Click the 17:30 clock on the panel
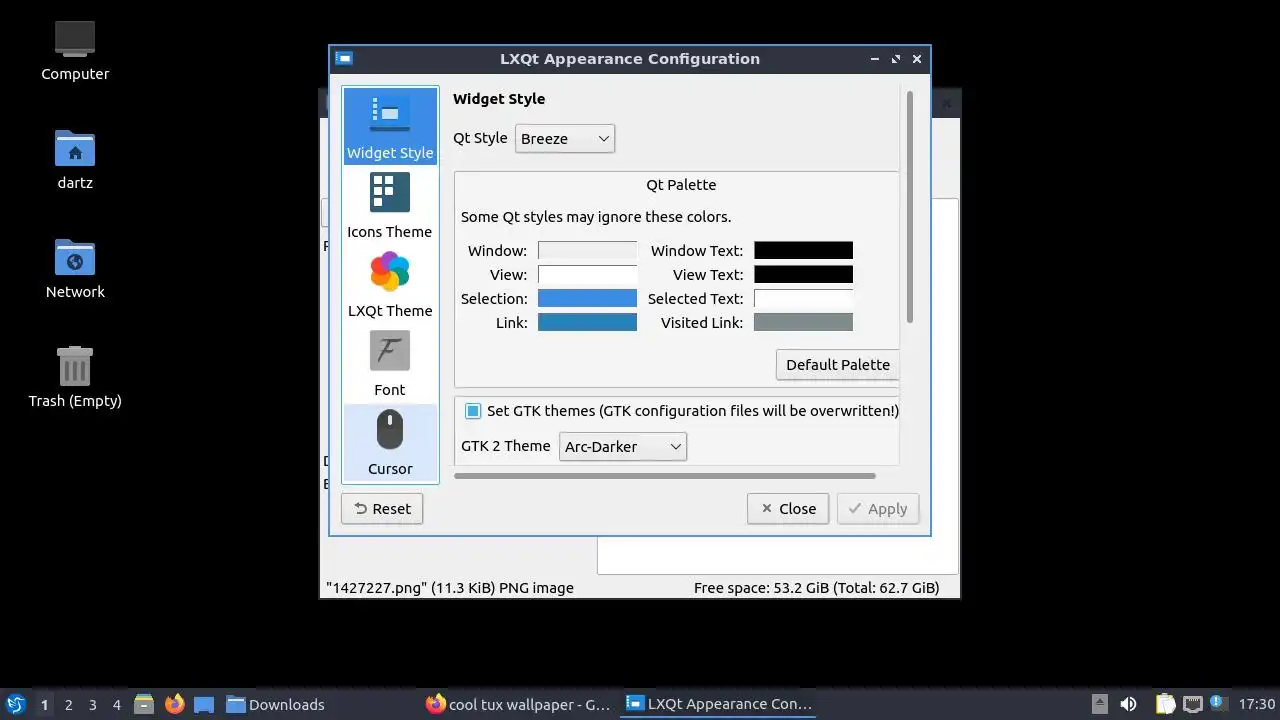The width and height of the screenshot is (1280, 720). point(1257,704)
